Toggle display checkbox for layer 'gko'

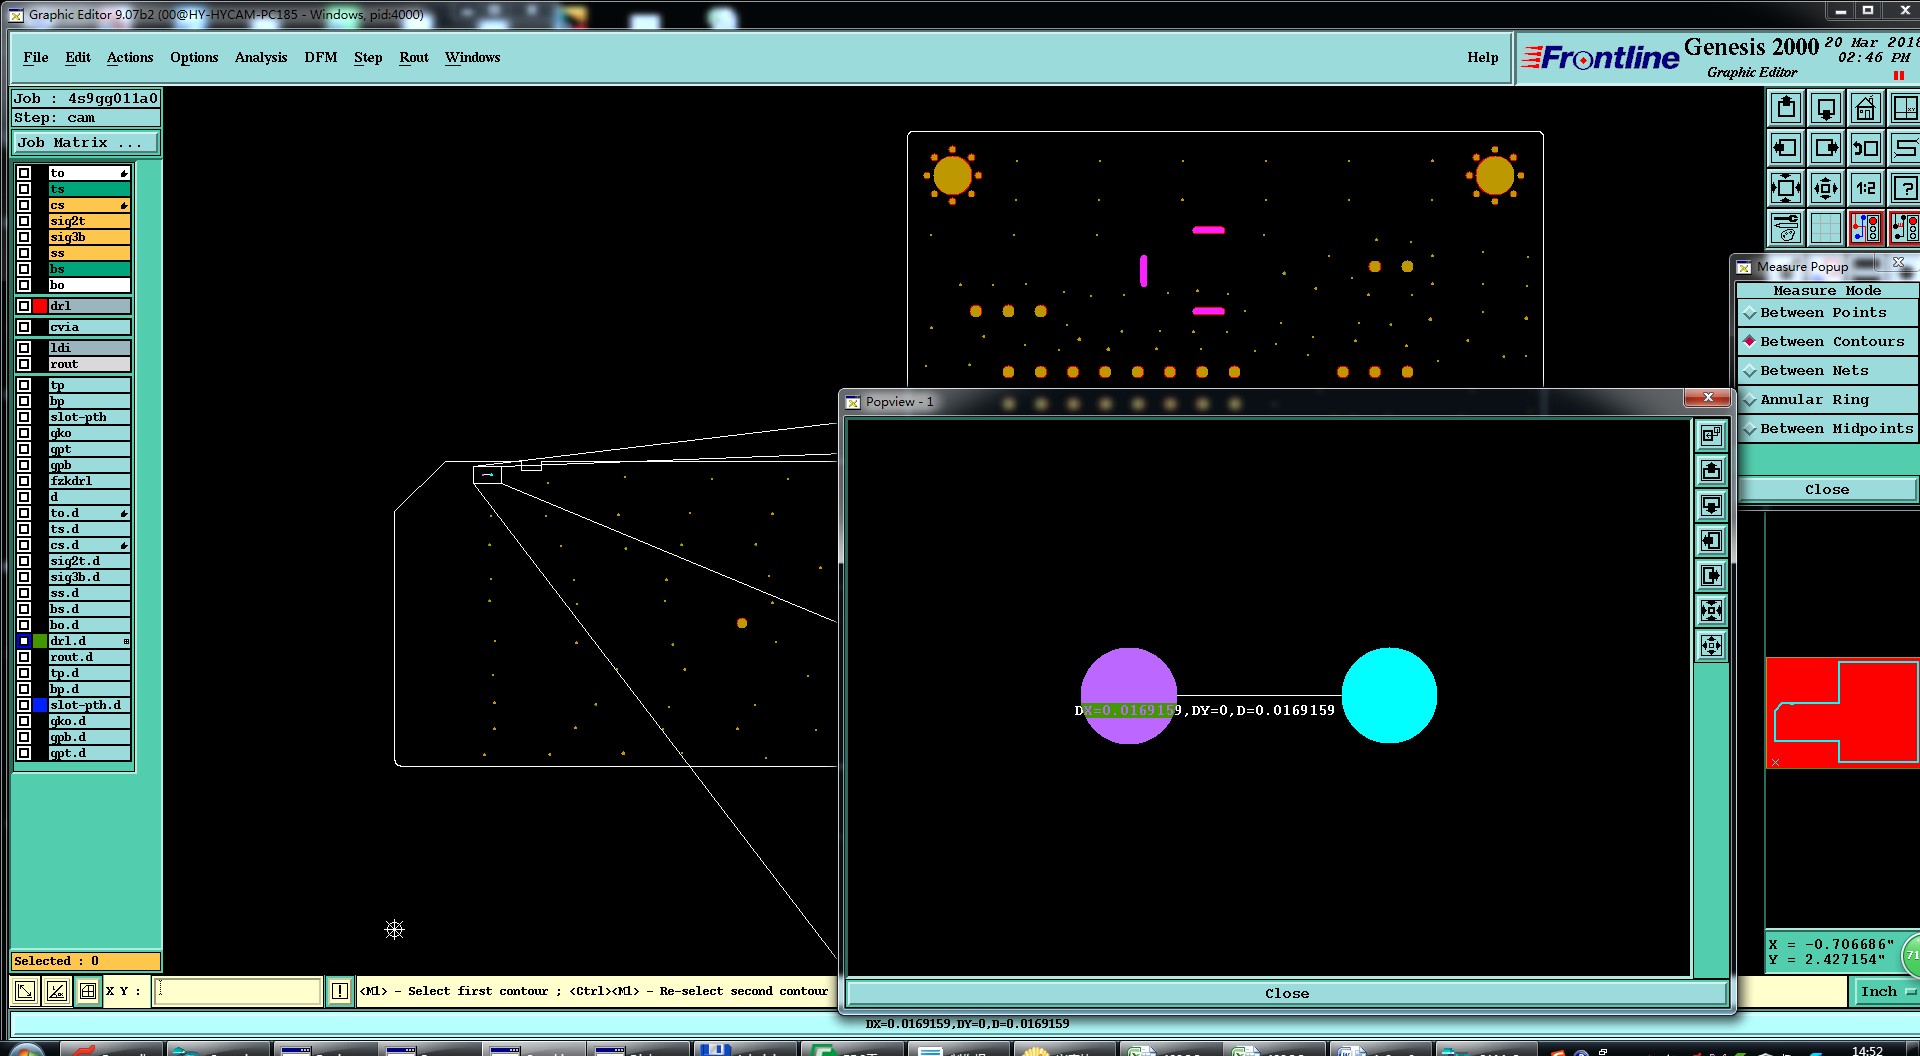tap(24, 433)
